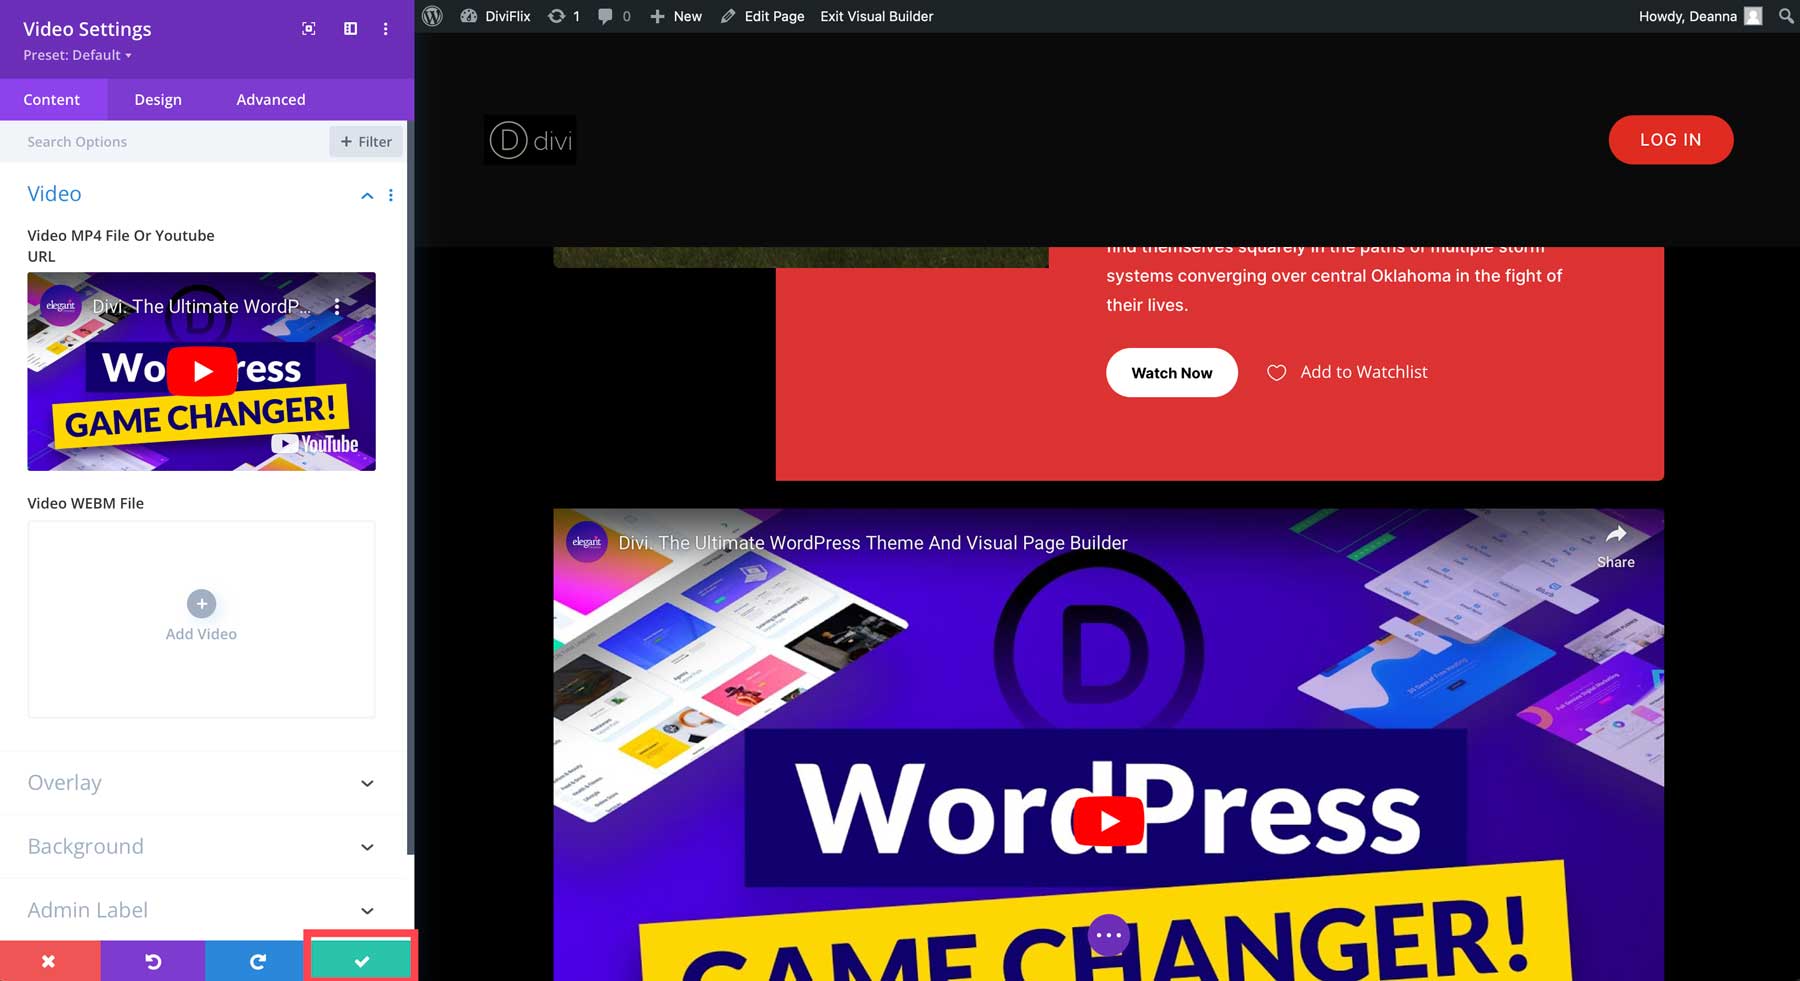The width and height of the screenshot is (1800, 981).
Task: Open the New content menu
Action: click(676, 16)
